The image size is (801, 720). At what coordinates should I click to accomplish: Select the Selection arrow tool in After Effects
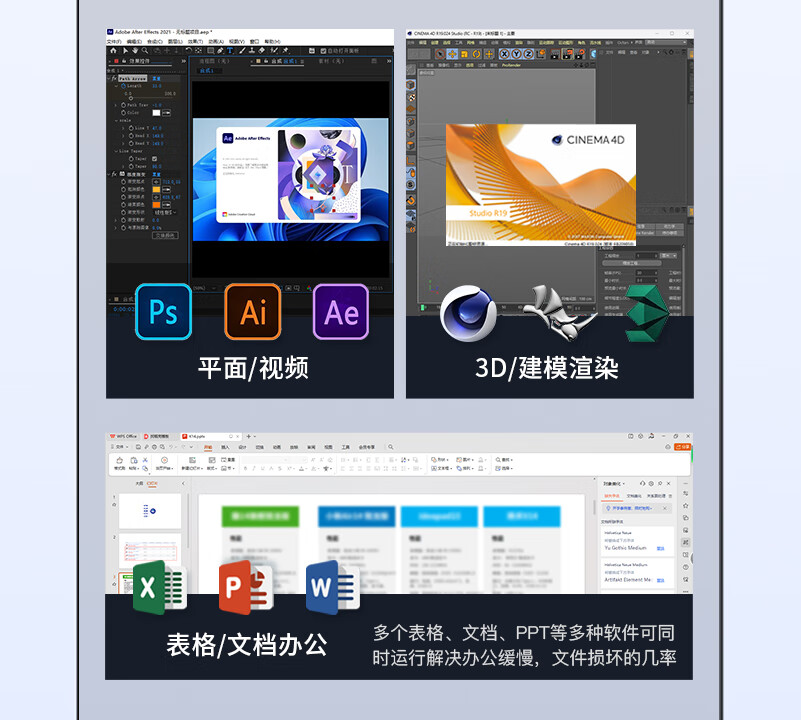pyautogui.click(x=125, y=51)
